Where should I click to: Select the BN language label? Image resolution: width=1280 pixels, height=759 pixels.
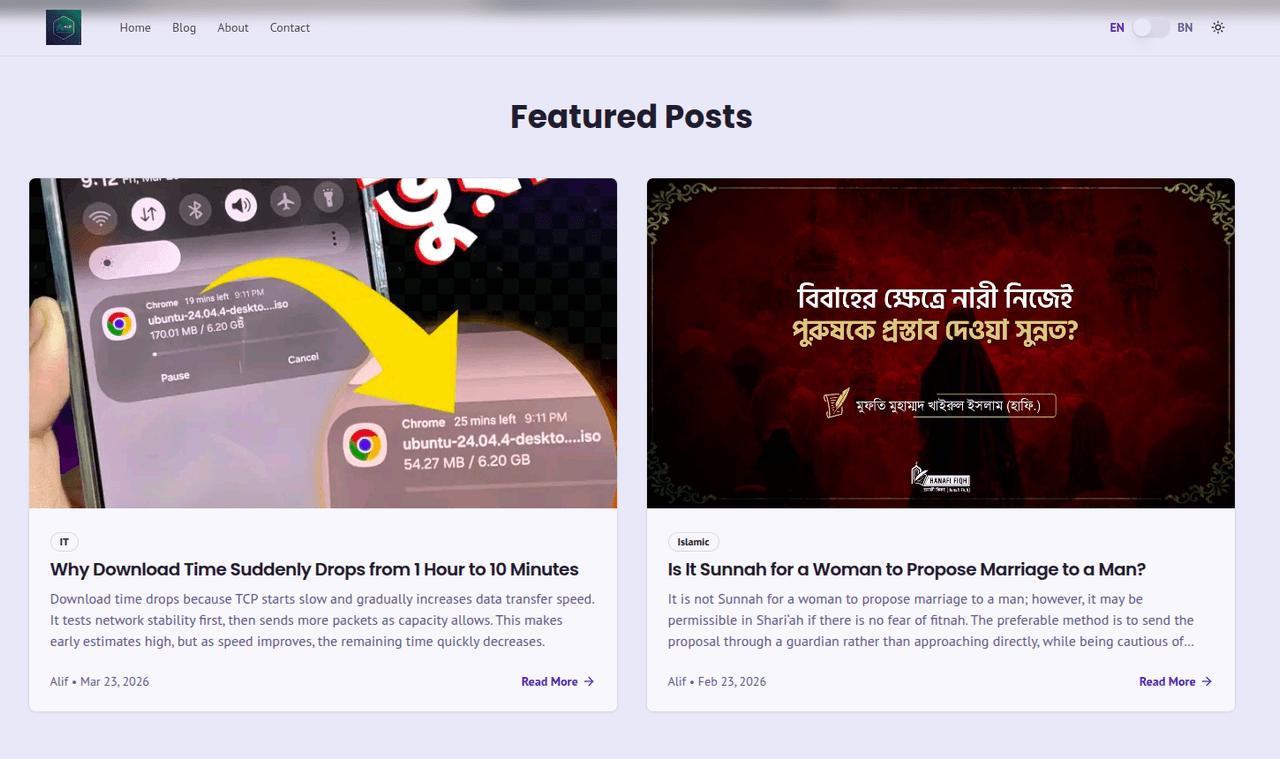click(1185, 28)
